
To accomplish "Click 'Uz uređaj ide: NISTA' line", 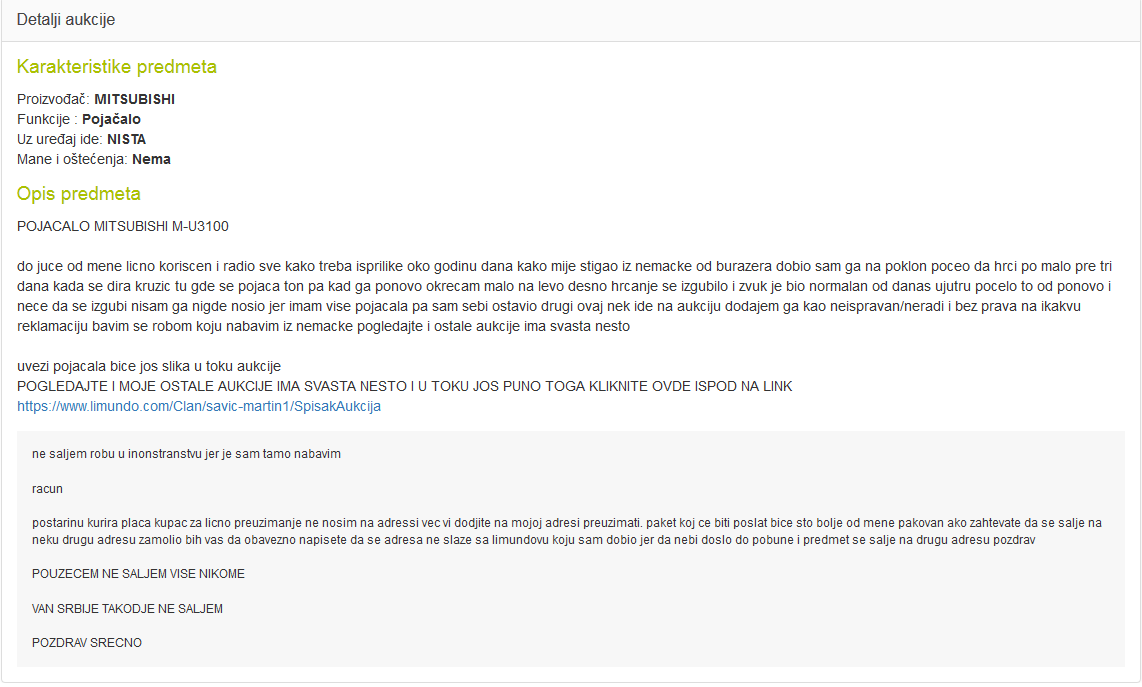I will coord(82,139).
